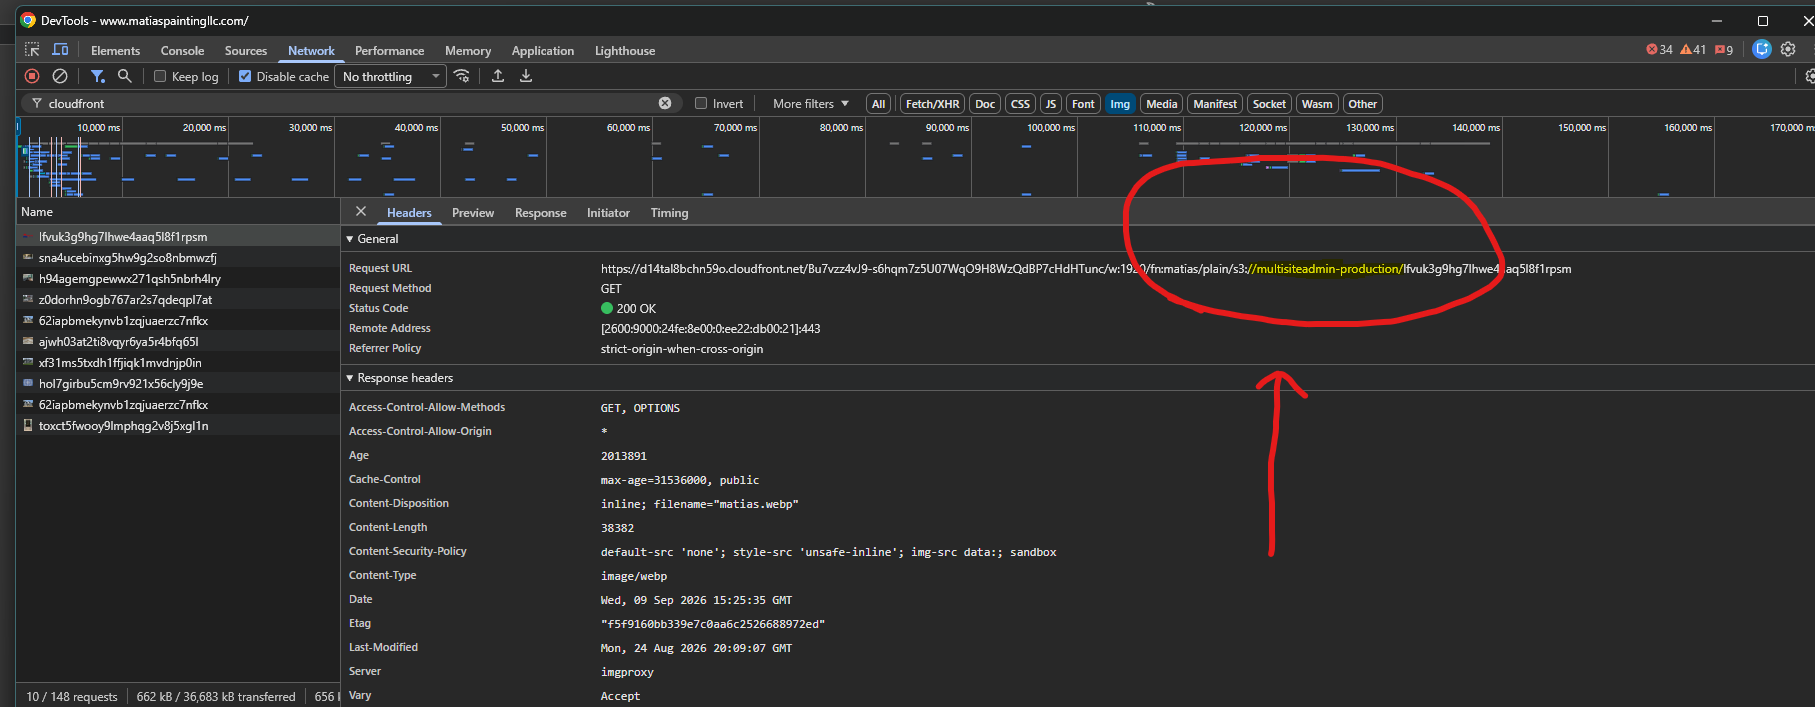1815x707 pixels.
Task: Click Content-Type value image/webp
Action: tap(633, 576)
